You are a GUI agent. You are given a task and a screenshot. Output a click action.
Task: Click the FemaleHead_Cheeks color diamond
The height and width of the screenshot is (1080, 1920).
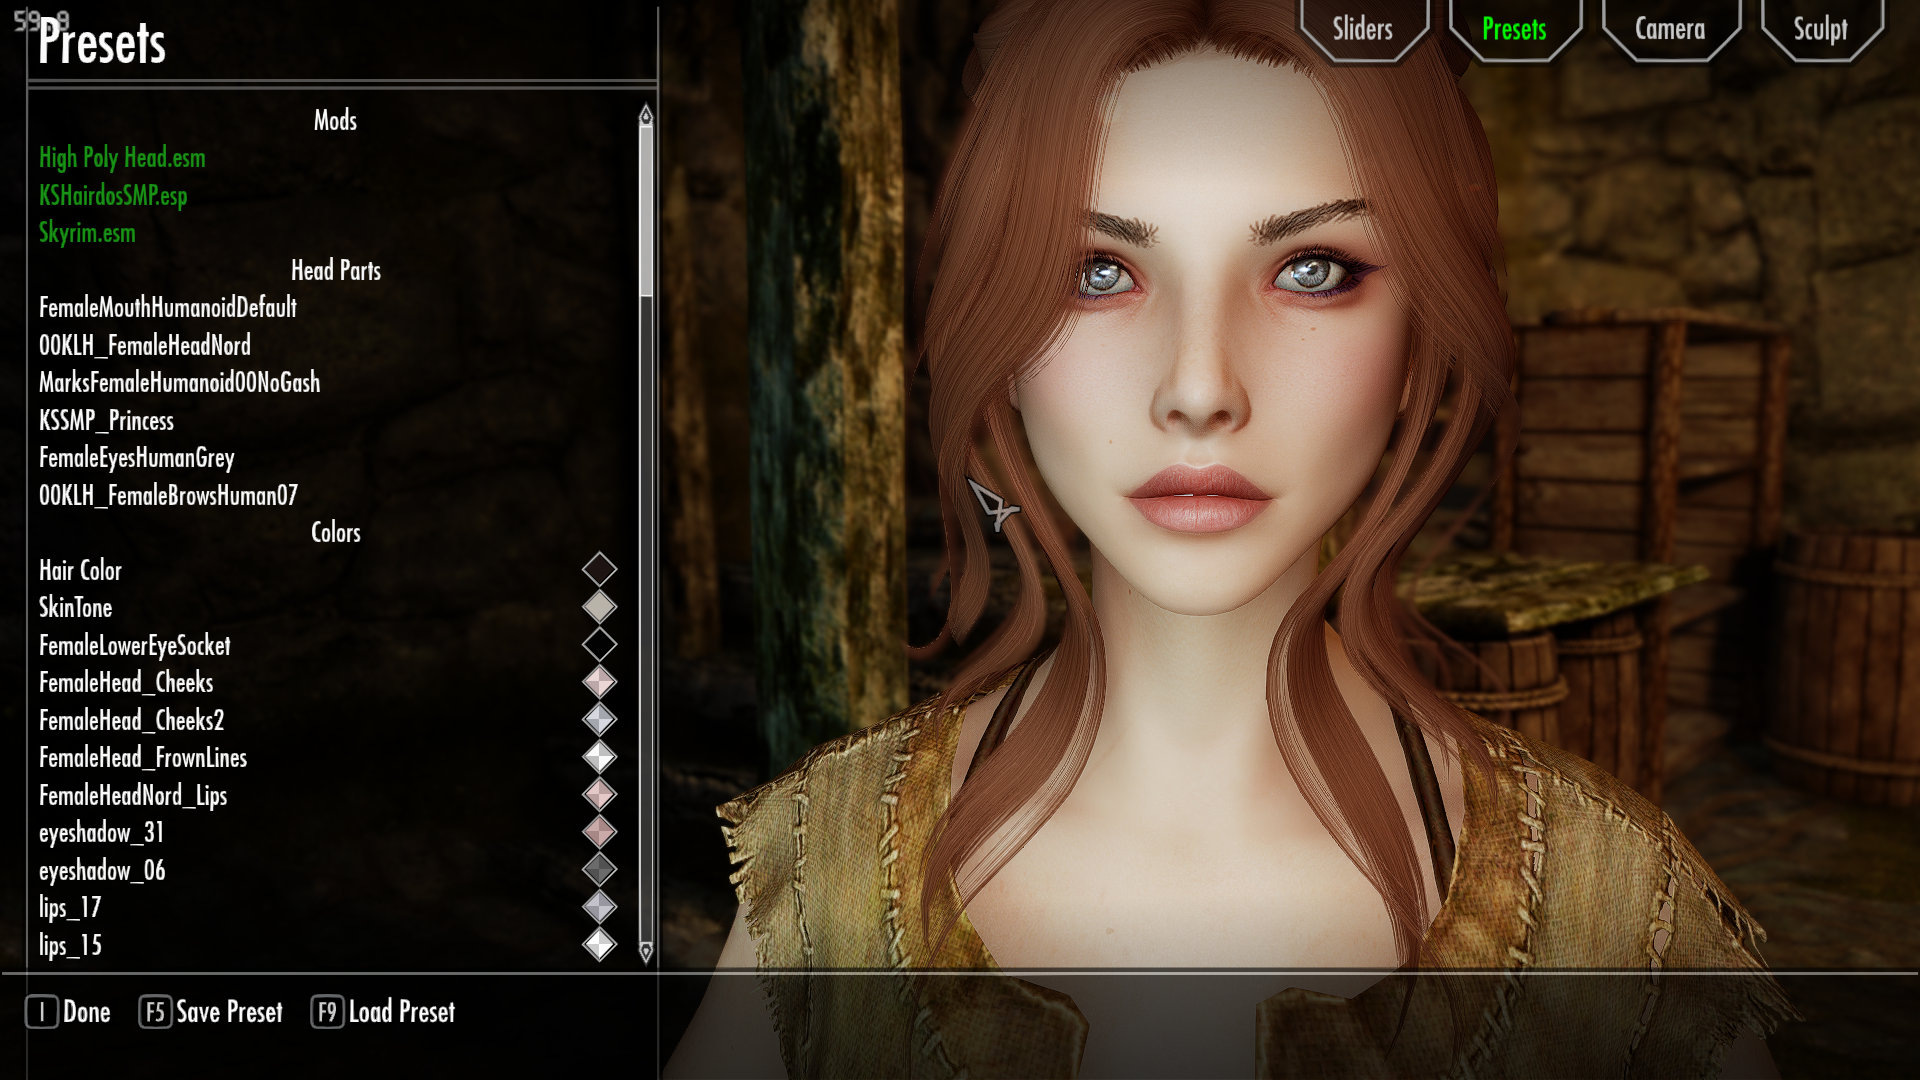tap(599, 682)
